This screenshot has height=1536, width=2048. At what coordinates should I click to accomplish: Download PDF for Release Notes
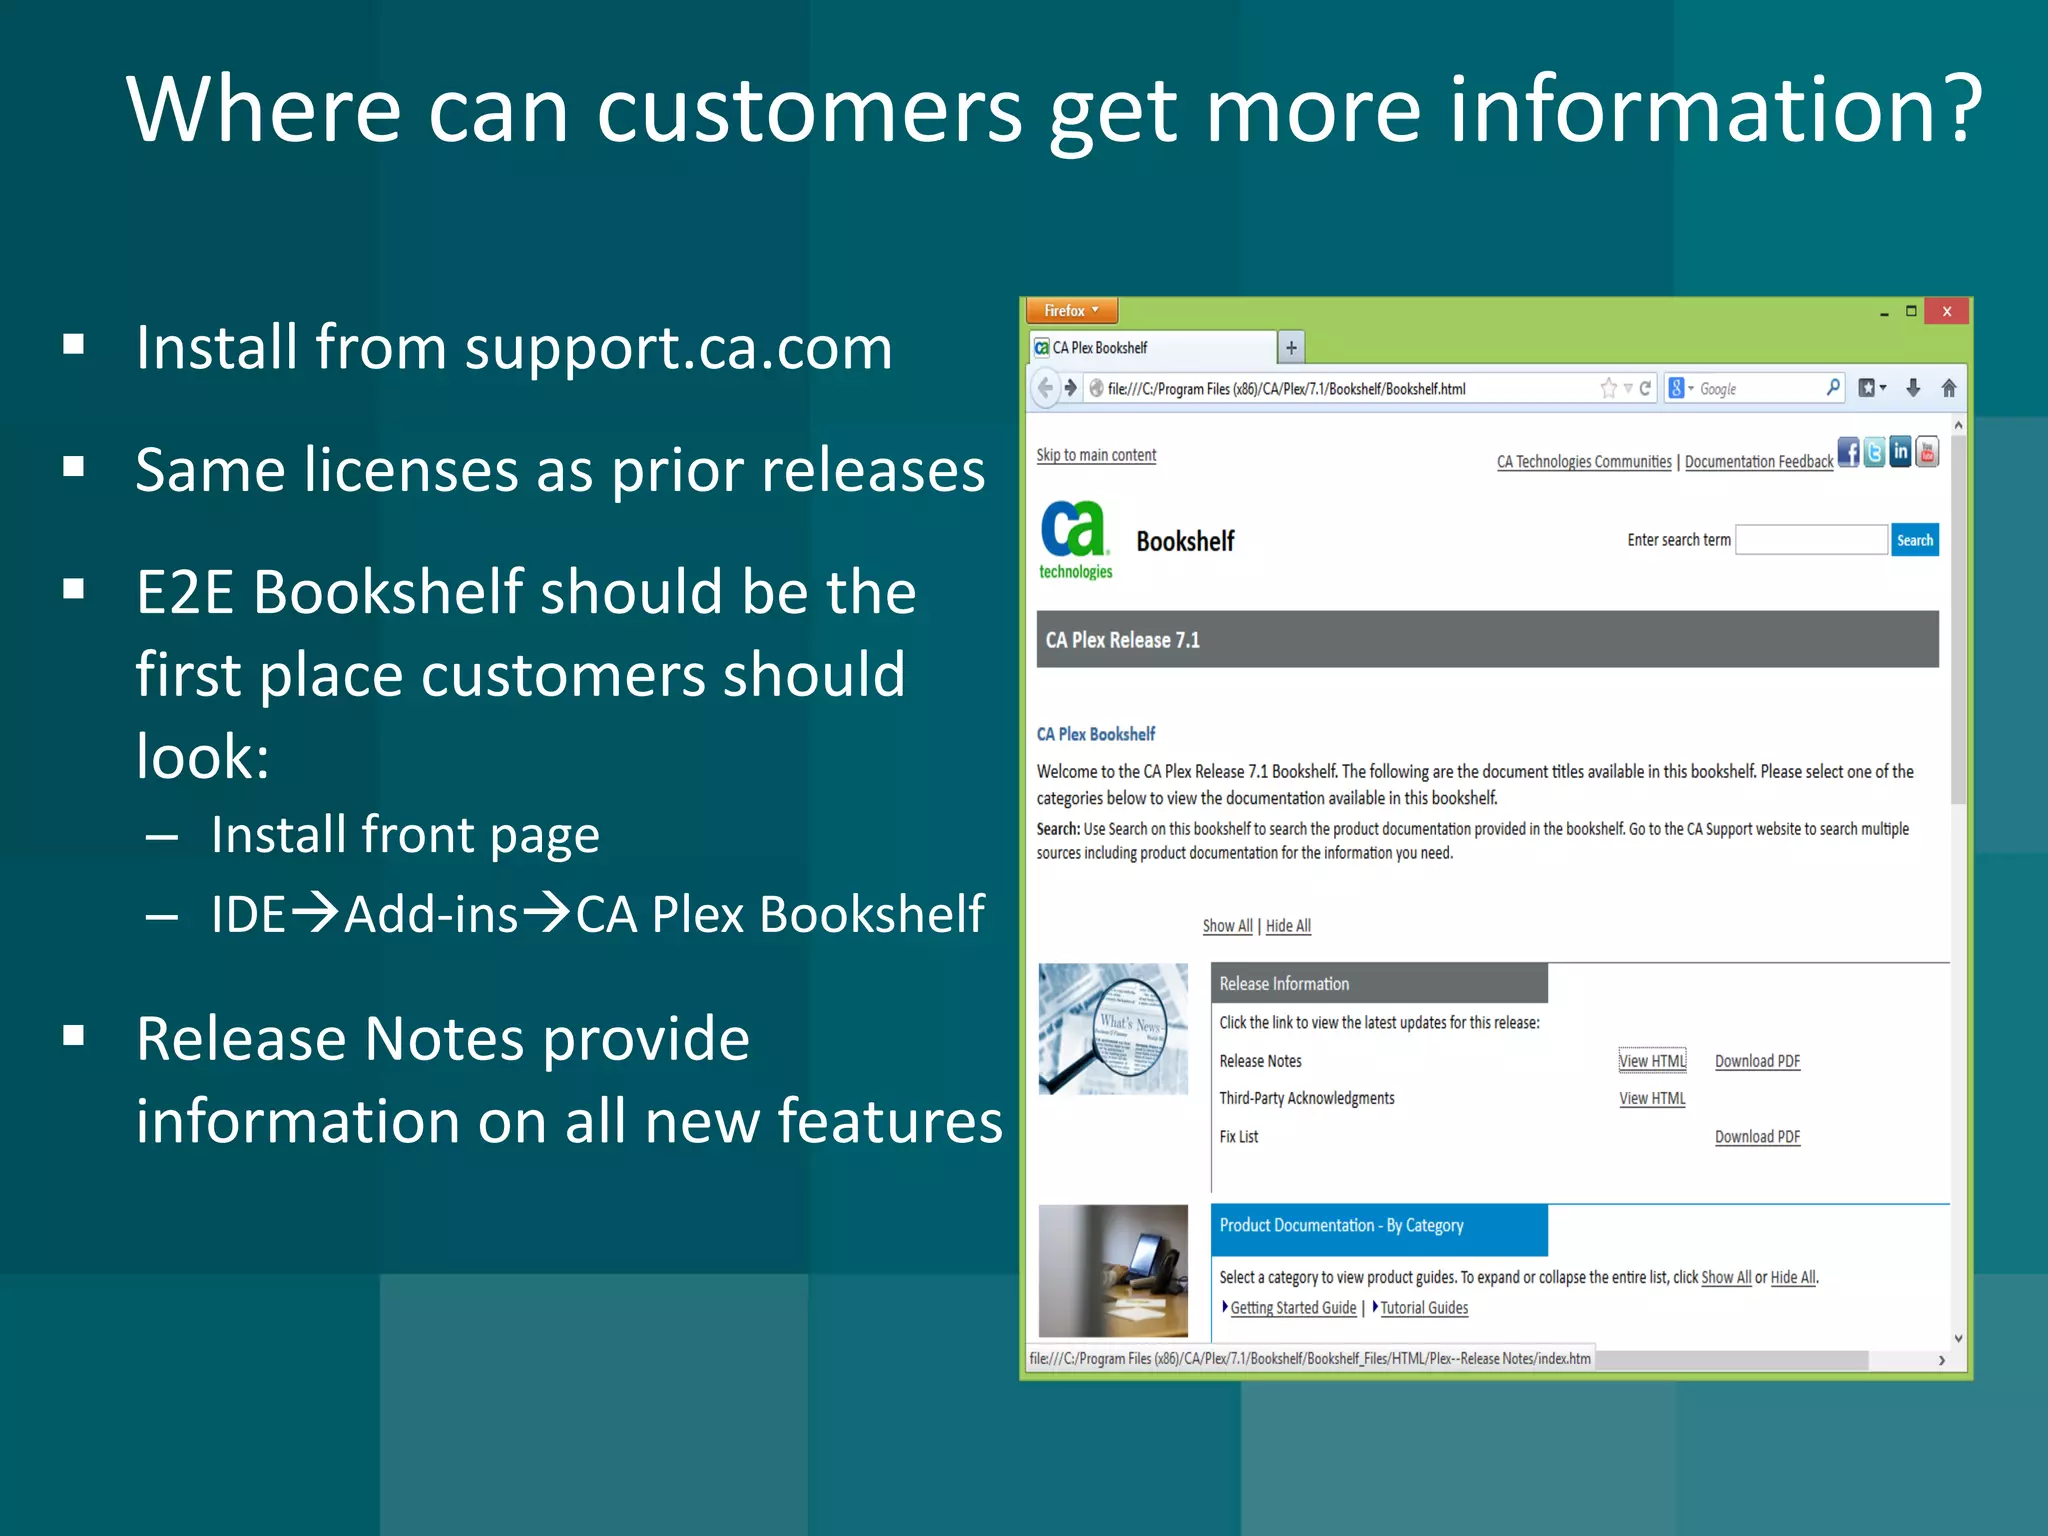(x=1757, y=1061)
